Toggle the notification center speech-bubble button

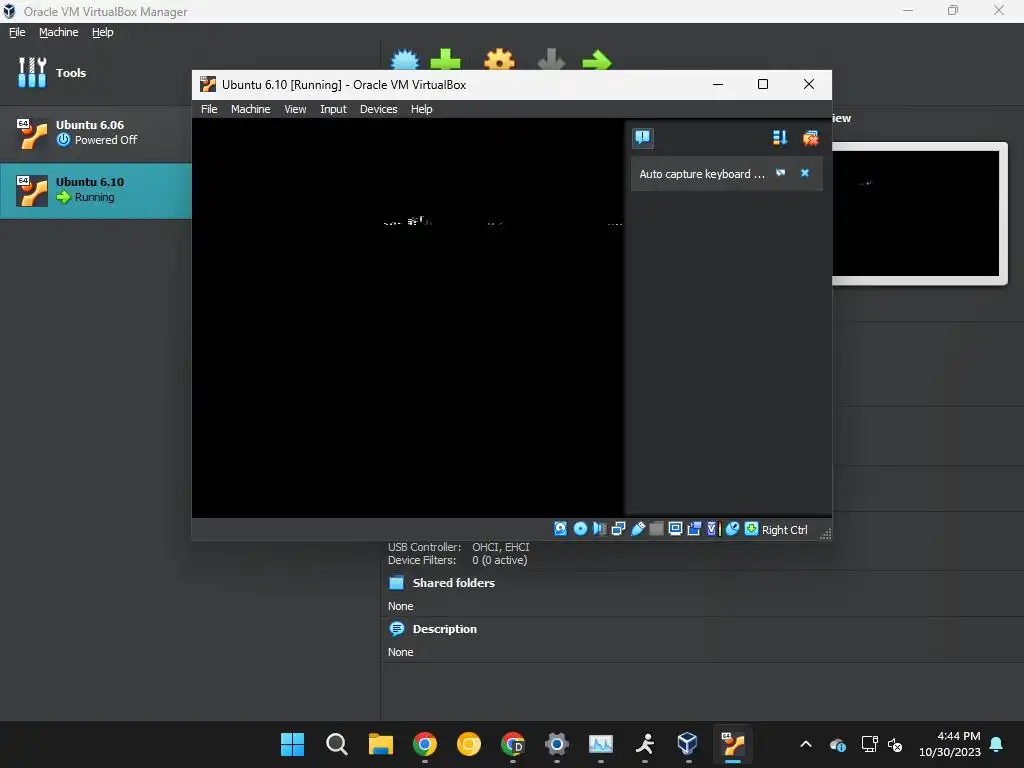pyautogui.click(x=643, y=138)
